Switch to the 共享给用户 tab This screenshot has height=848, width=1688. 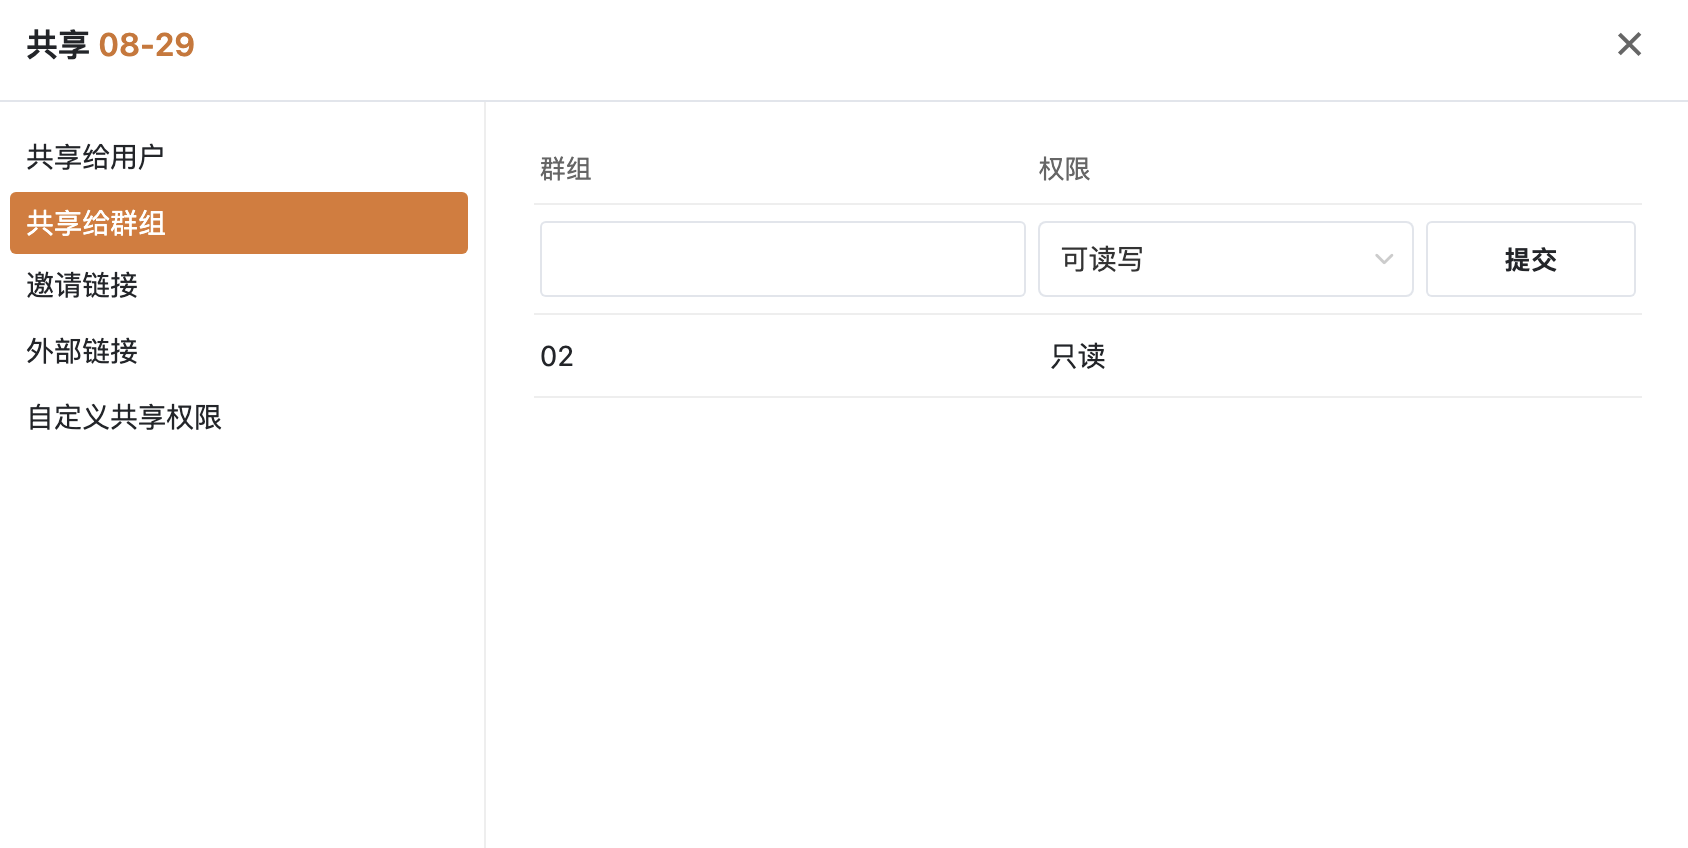click(x=95, y=157)
